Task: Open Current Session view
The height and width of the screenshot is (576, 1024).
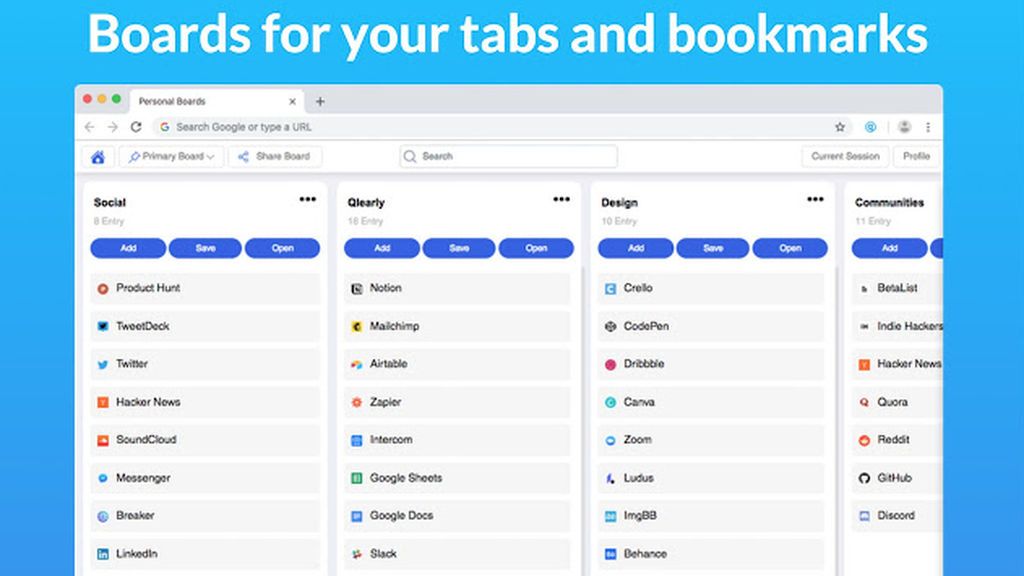Action: click(x=845, y=157)
